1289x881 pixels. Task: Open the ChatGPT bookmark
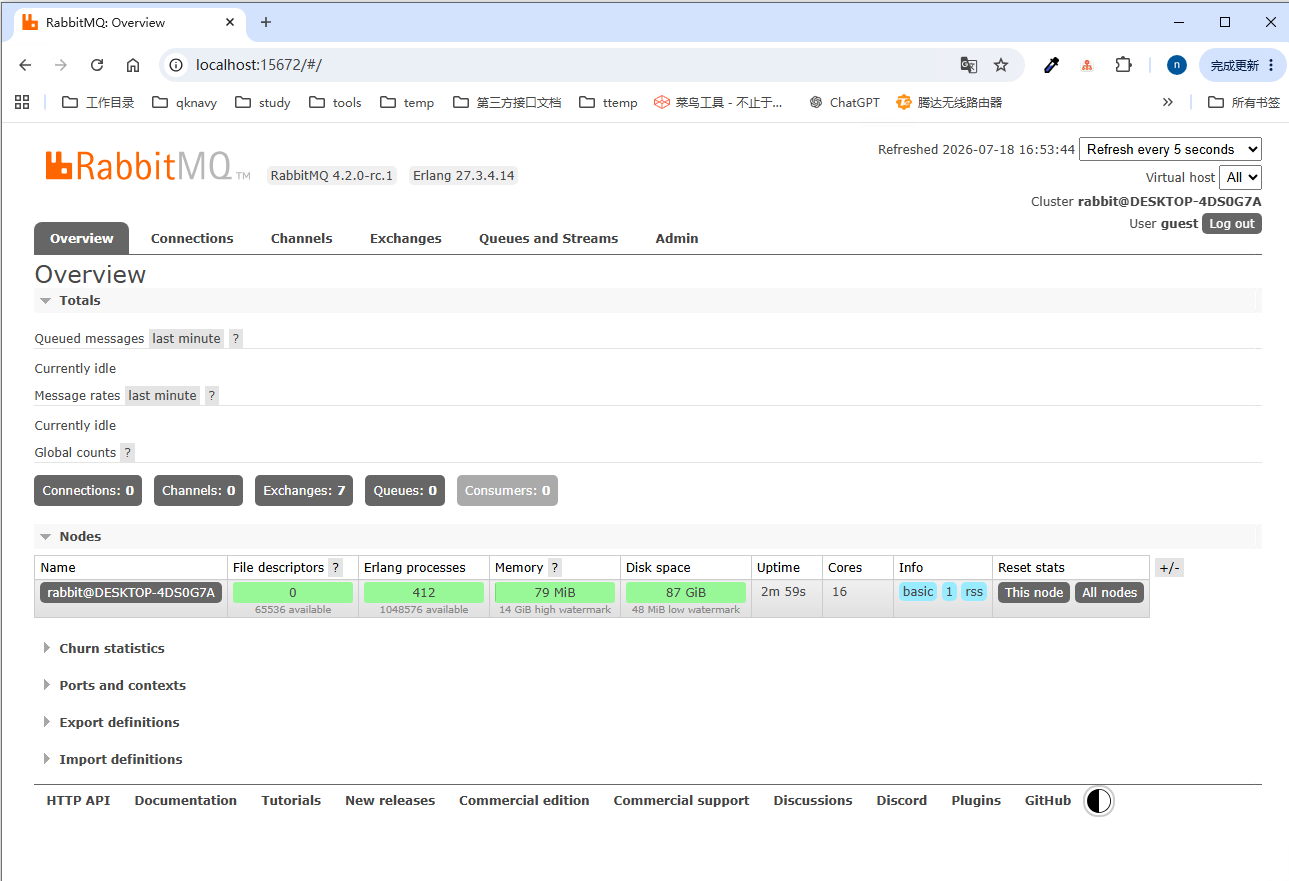click(844, 102)
